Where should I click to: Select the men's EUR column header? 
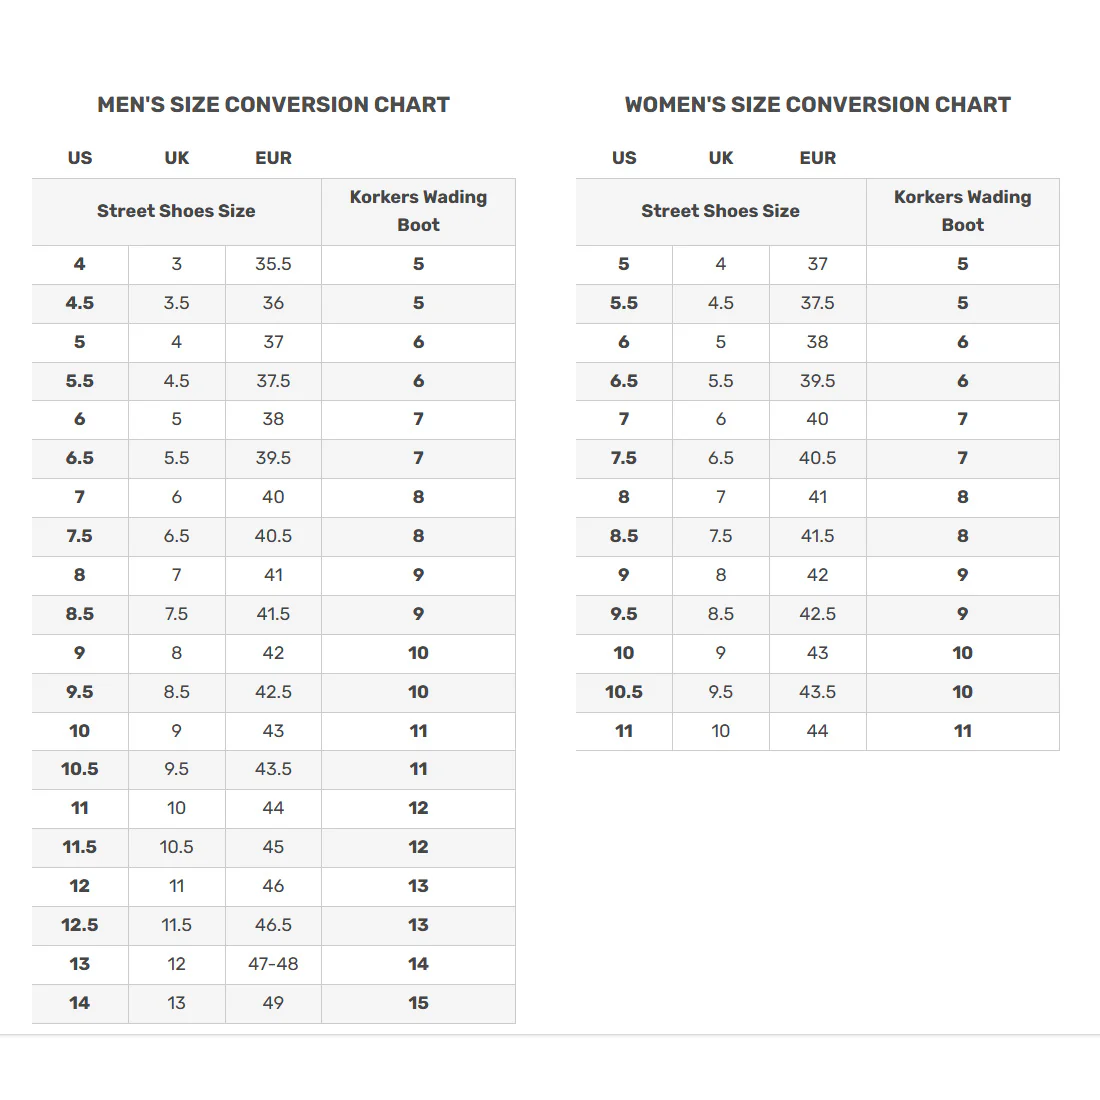click(274, 158)
